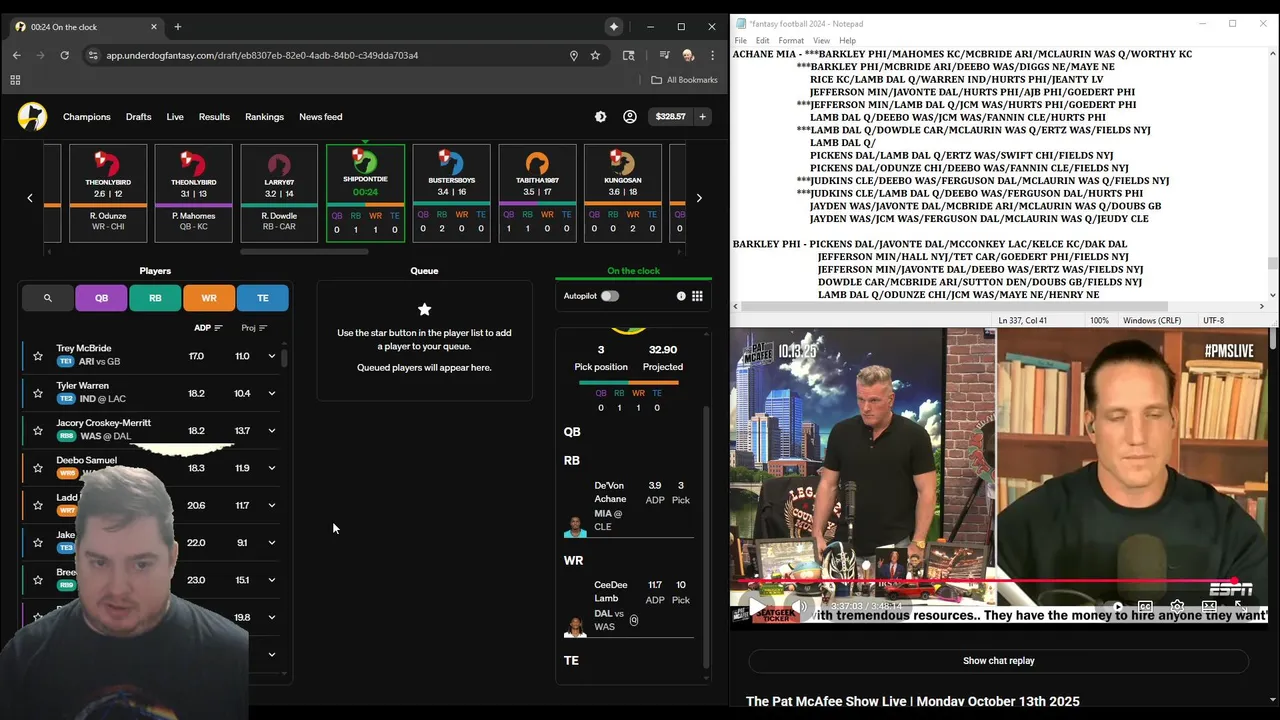Screen dimensions: 1280x720
Task: Click the Notepad horizontal scrollbar
Action: click(x=956, y=307)
